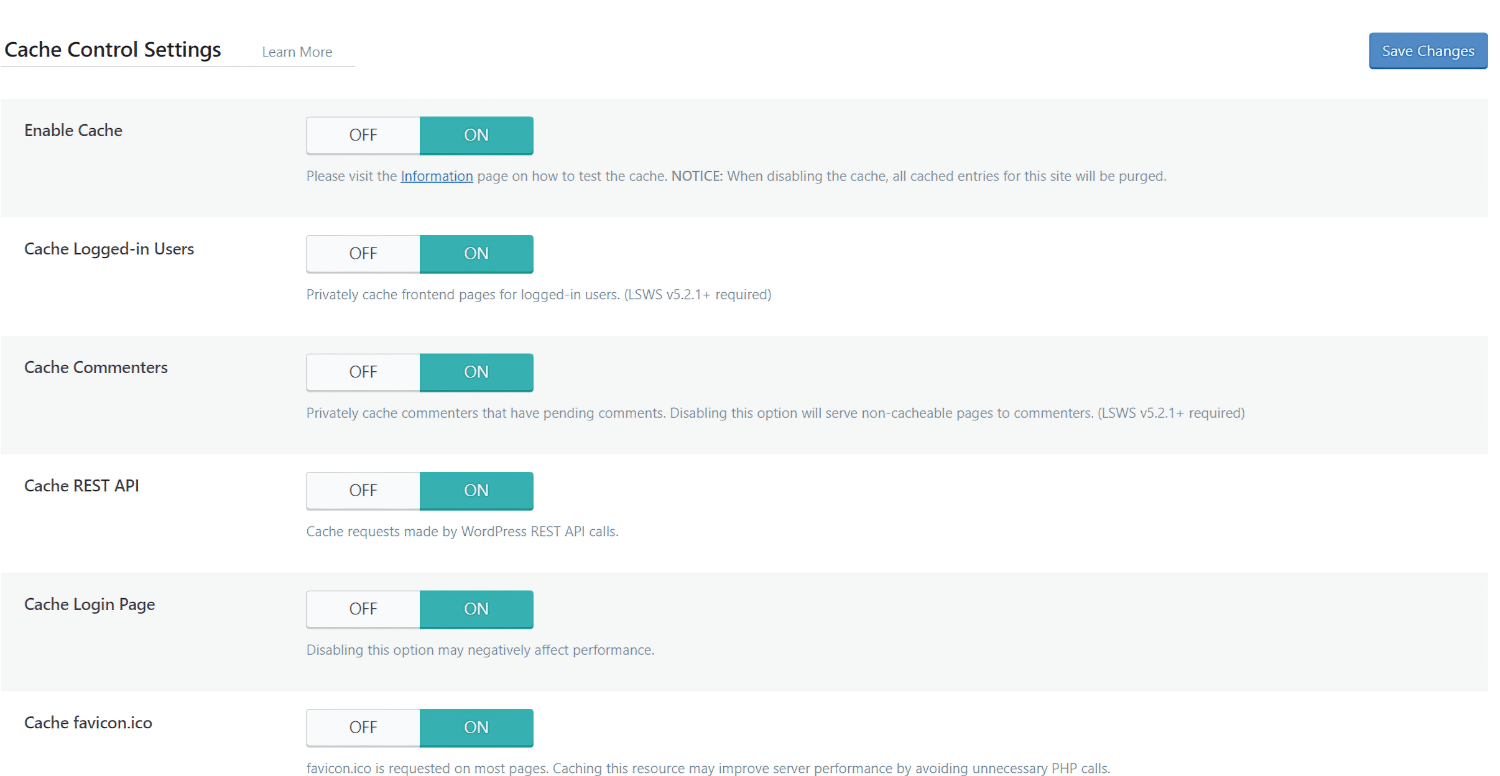Viewport: 1500px width, 776px height.
Task: Disable Cache REST API with OFF
Action: [363, 491]
